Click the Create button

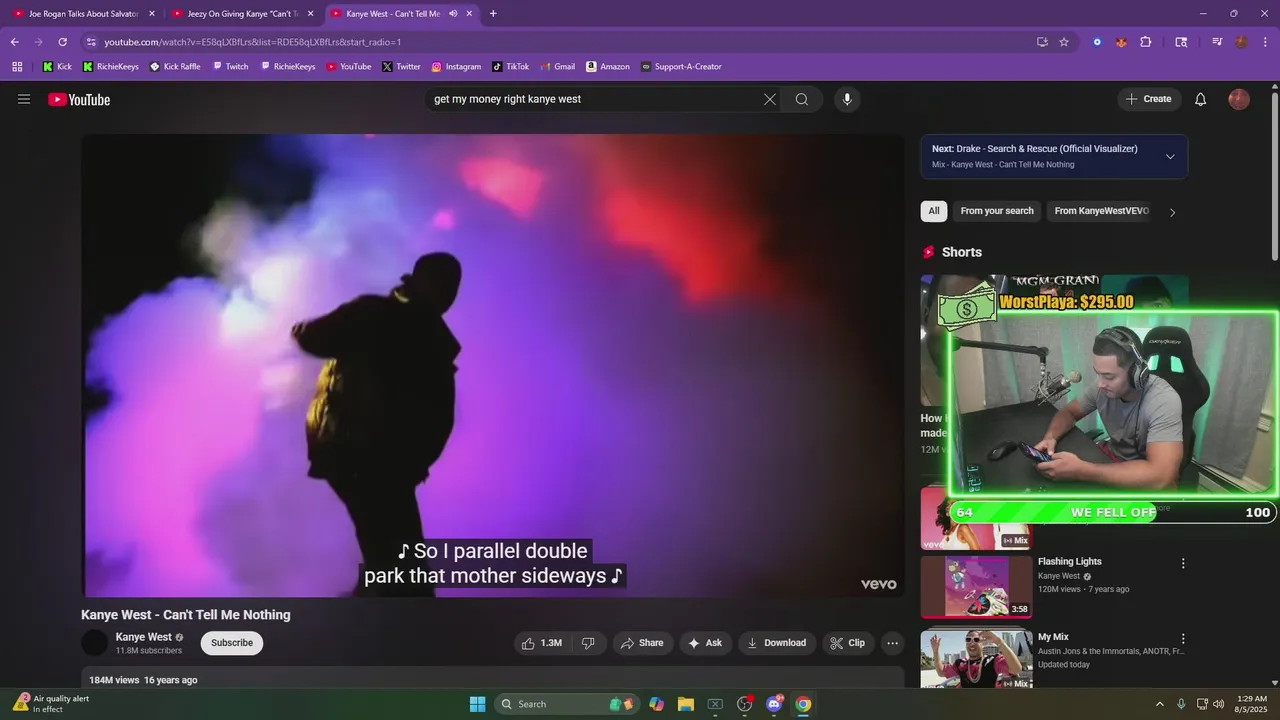click(1149, 99)
